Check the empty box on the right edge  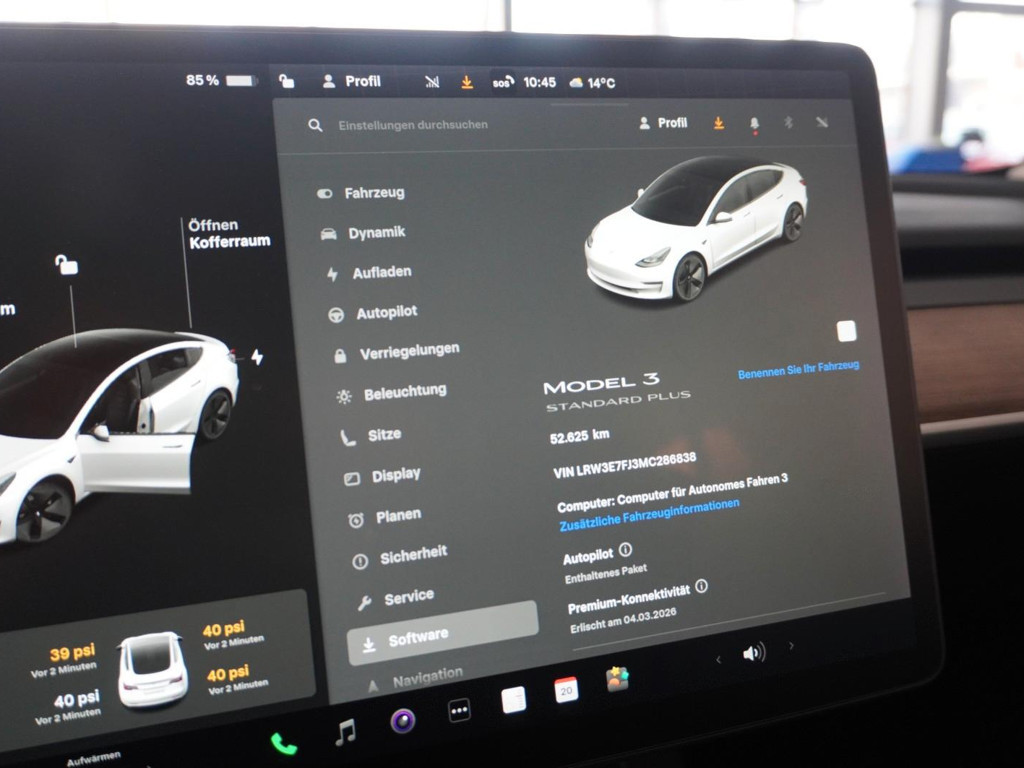pyautogui.click(x=848, y=330)
